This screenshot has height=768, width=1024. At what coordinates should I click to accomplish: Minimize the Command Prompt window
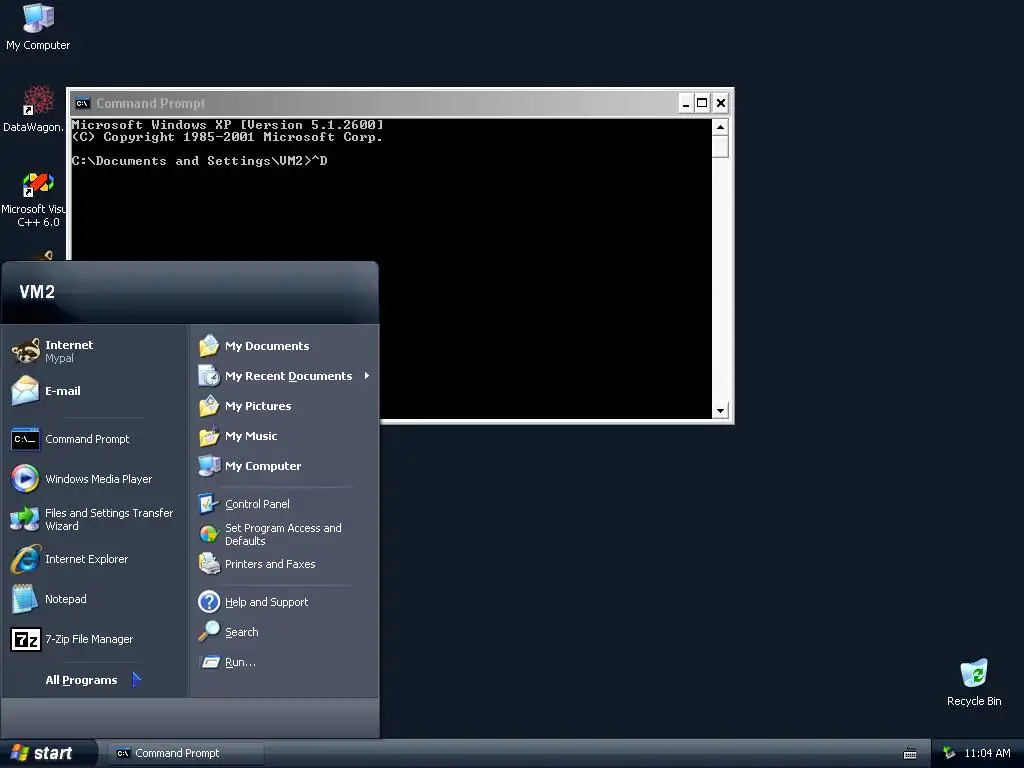click(x=685, y=103)
